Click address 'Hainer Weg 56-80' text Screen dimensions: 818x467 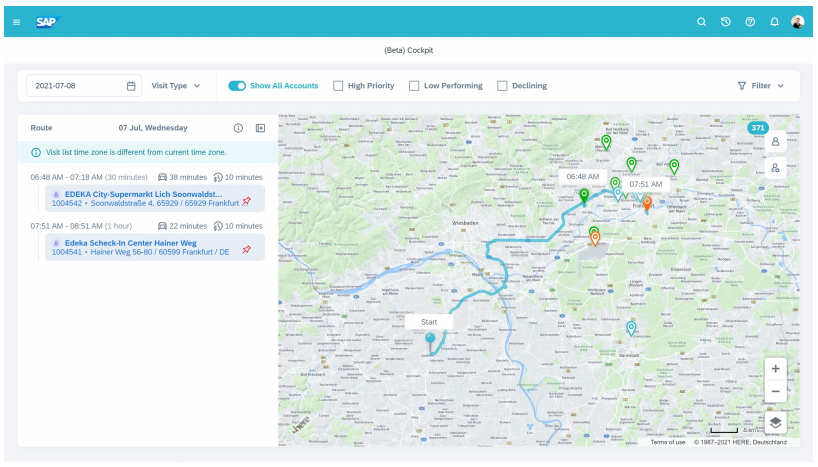122,252
